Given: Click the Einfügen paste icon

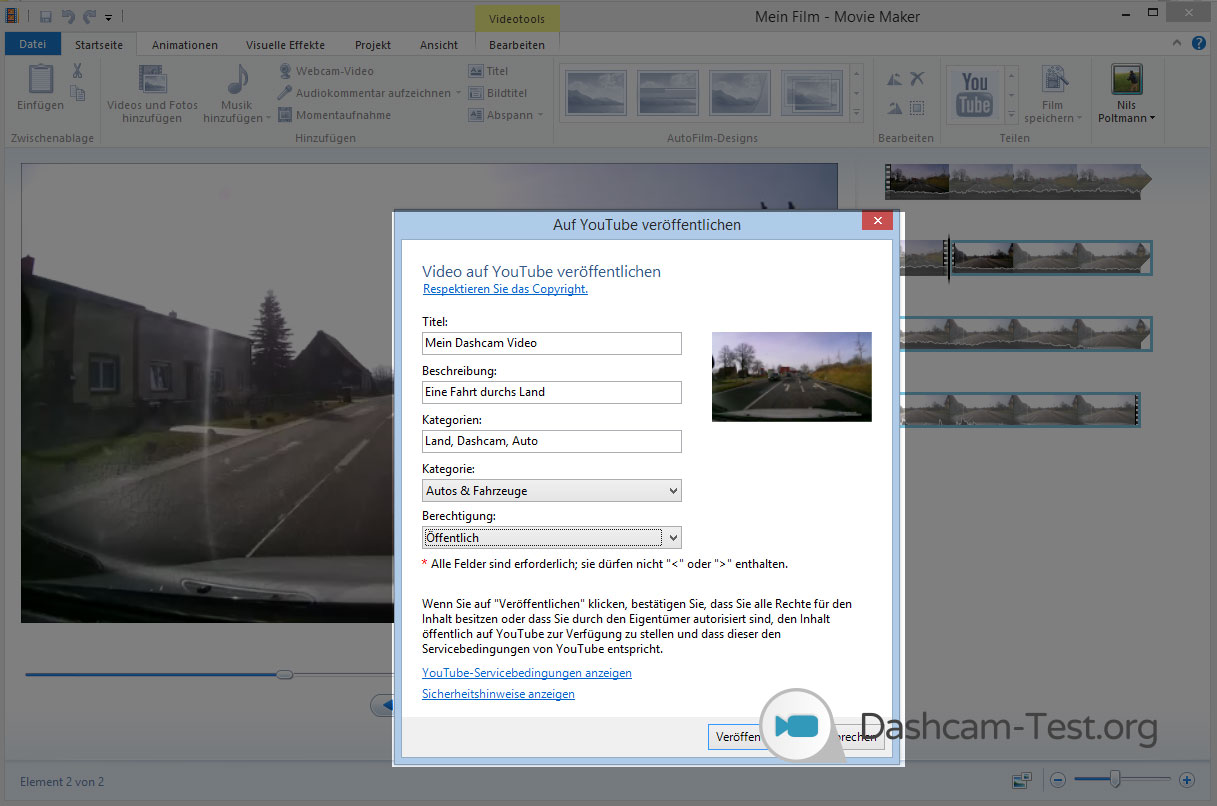Looking at the screenshot, I should click(40, 79).
